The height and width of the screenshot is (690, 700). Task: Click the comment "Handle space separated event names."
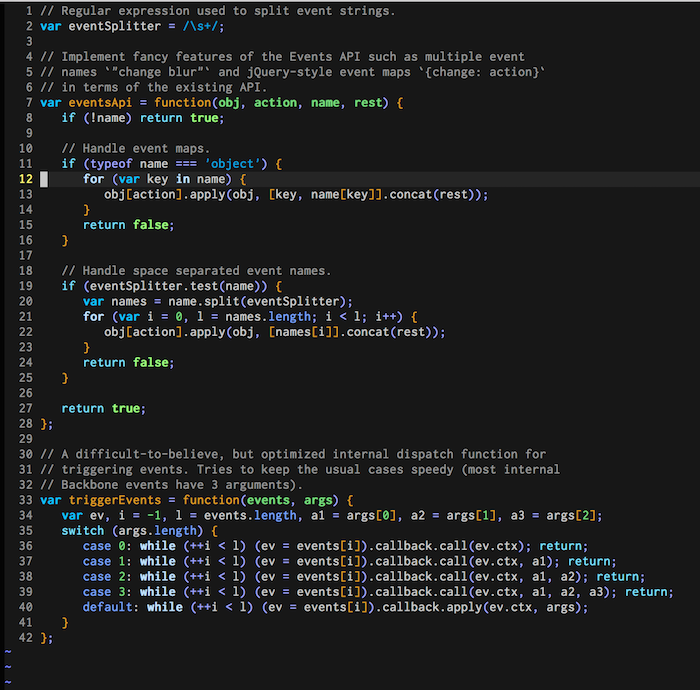click(207, 270)
